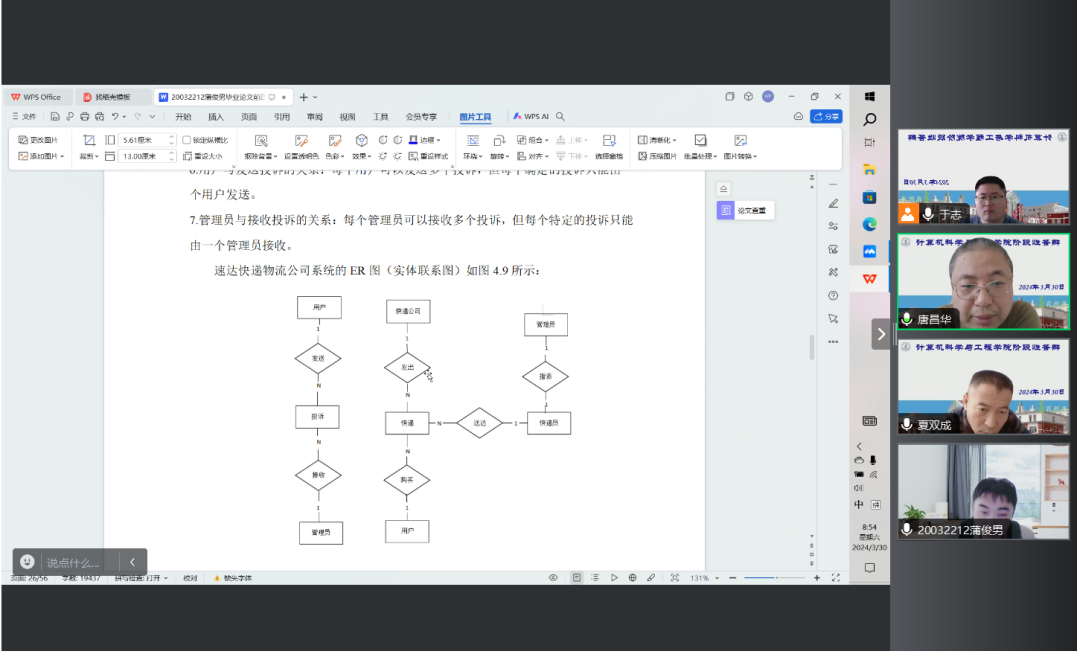Click the remove background (抠除背景) icon
The width and height of the screenshot is (1077, 654).
click(x=261, y=141)
